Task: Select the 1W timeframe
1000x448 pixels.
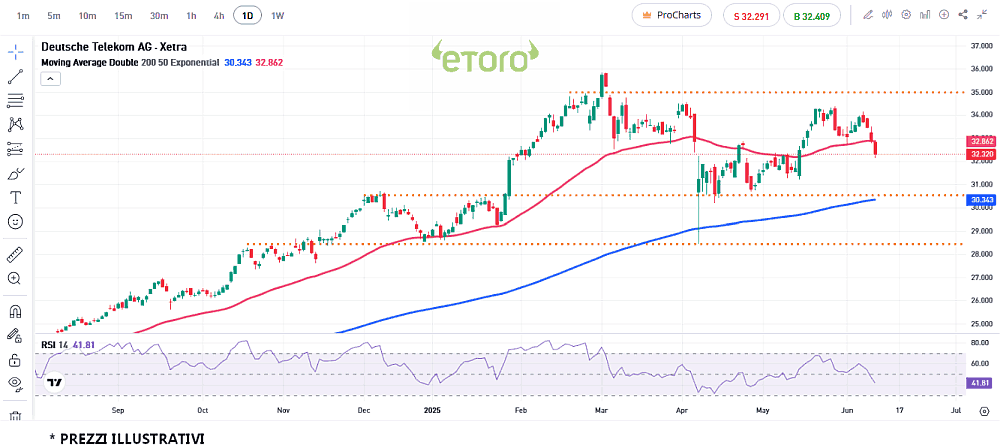Action: coord(277,16)
